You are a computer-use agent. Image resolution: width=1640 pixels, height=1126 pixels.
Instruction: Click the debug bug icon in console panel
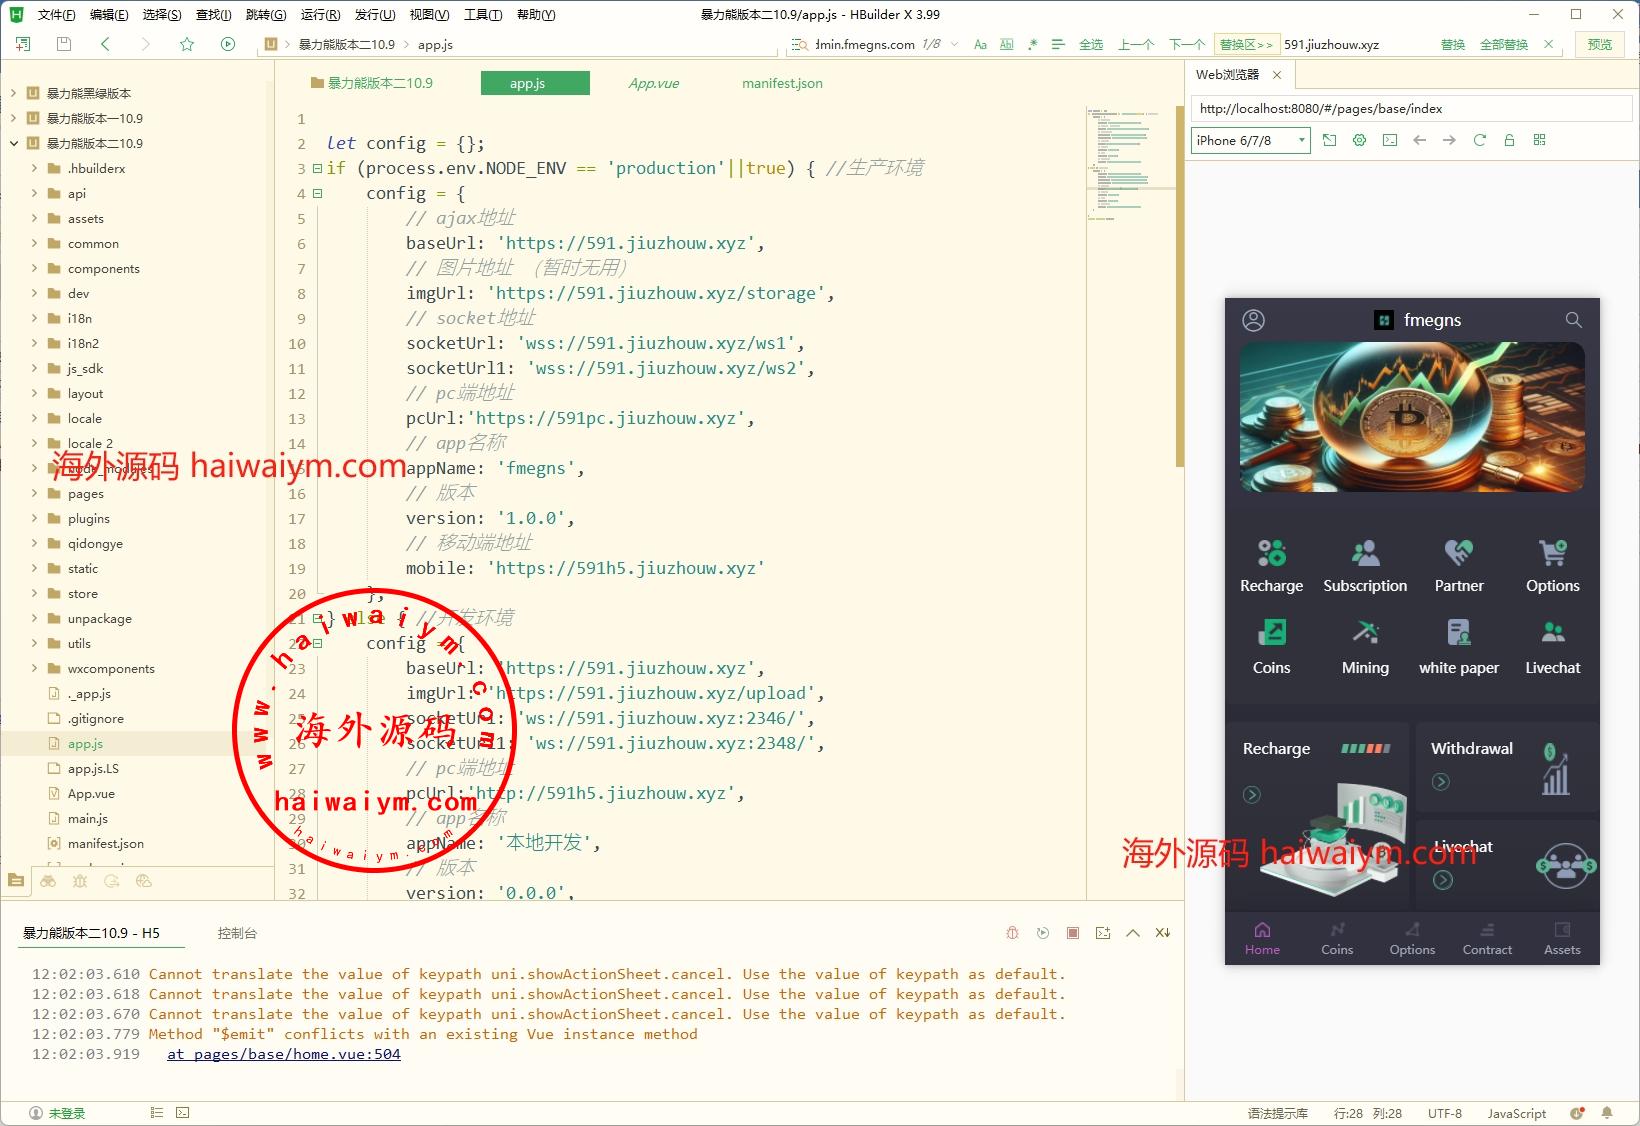(x=1012, y=933)
